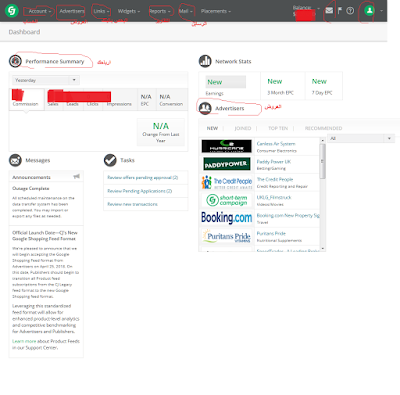Click the advertiser list scrollbar down arrow
Screen dimensions: 400x395
322,249
